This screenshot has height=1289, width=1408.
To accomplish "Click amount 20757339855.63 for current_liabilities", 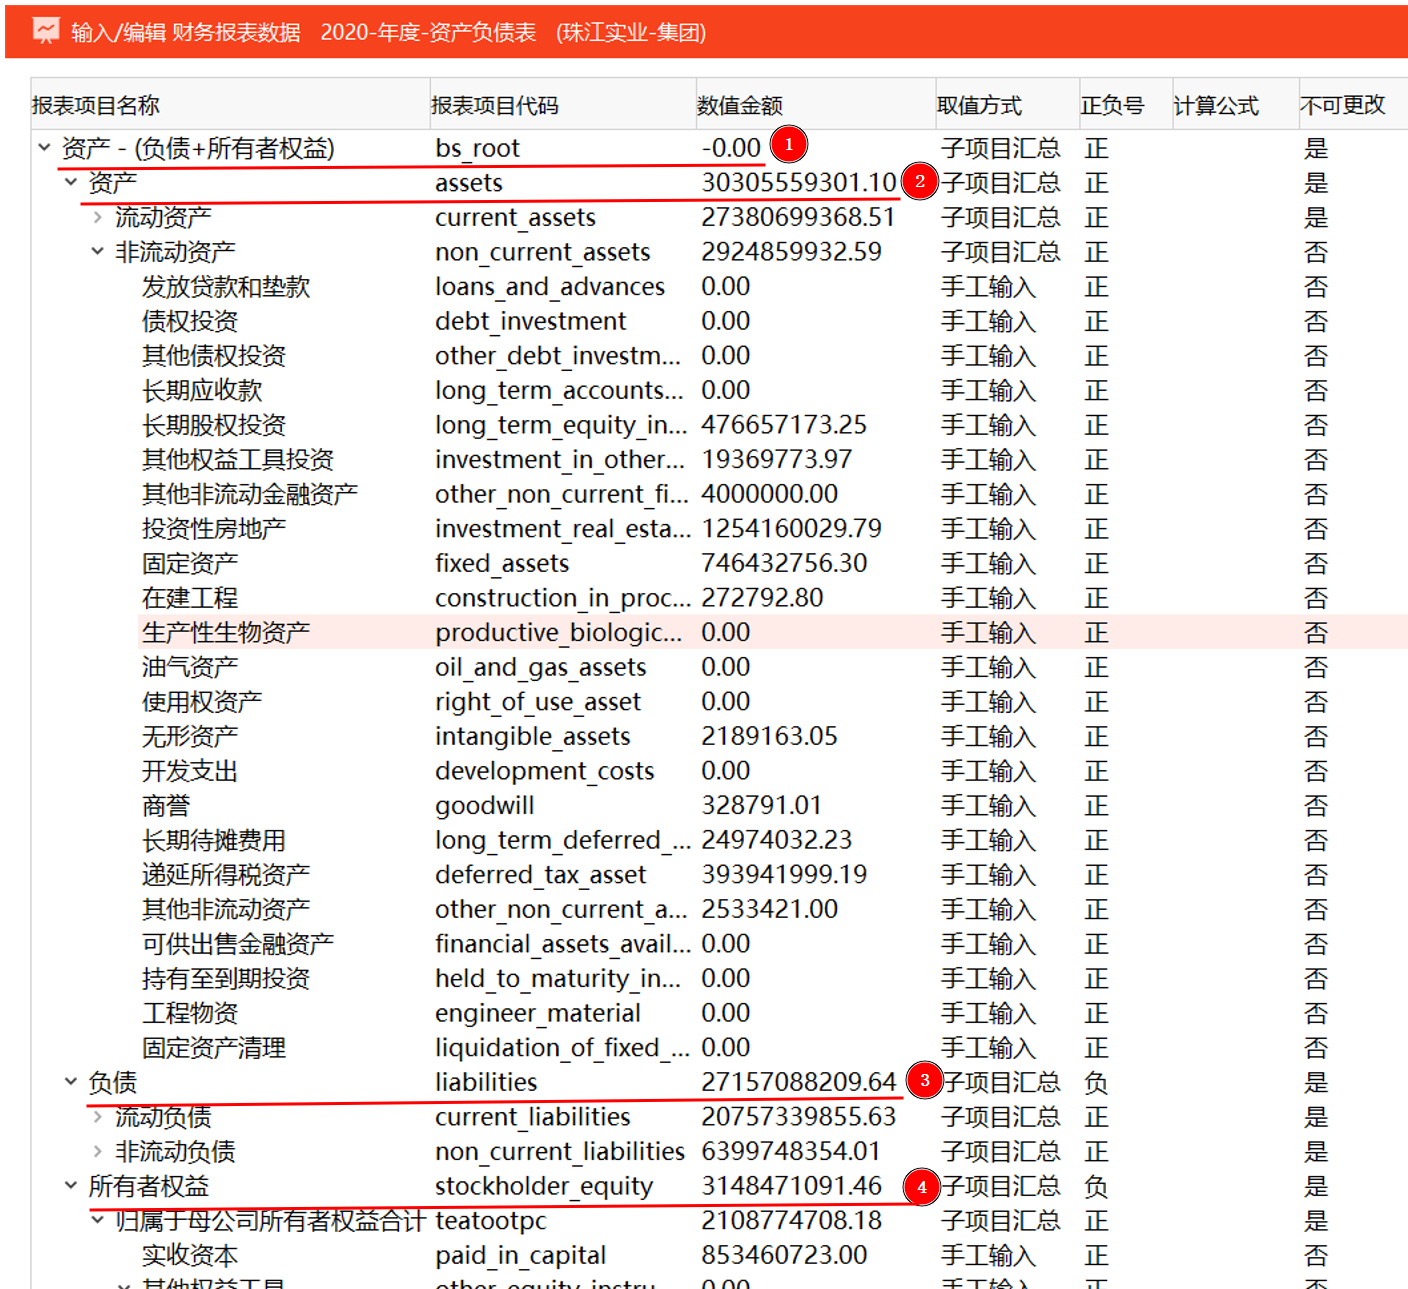I will (799, 1117).
